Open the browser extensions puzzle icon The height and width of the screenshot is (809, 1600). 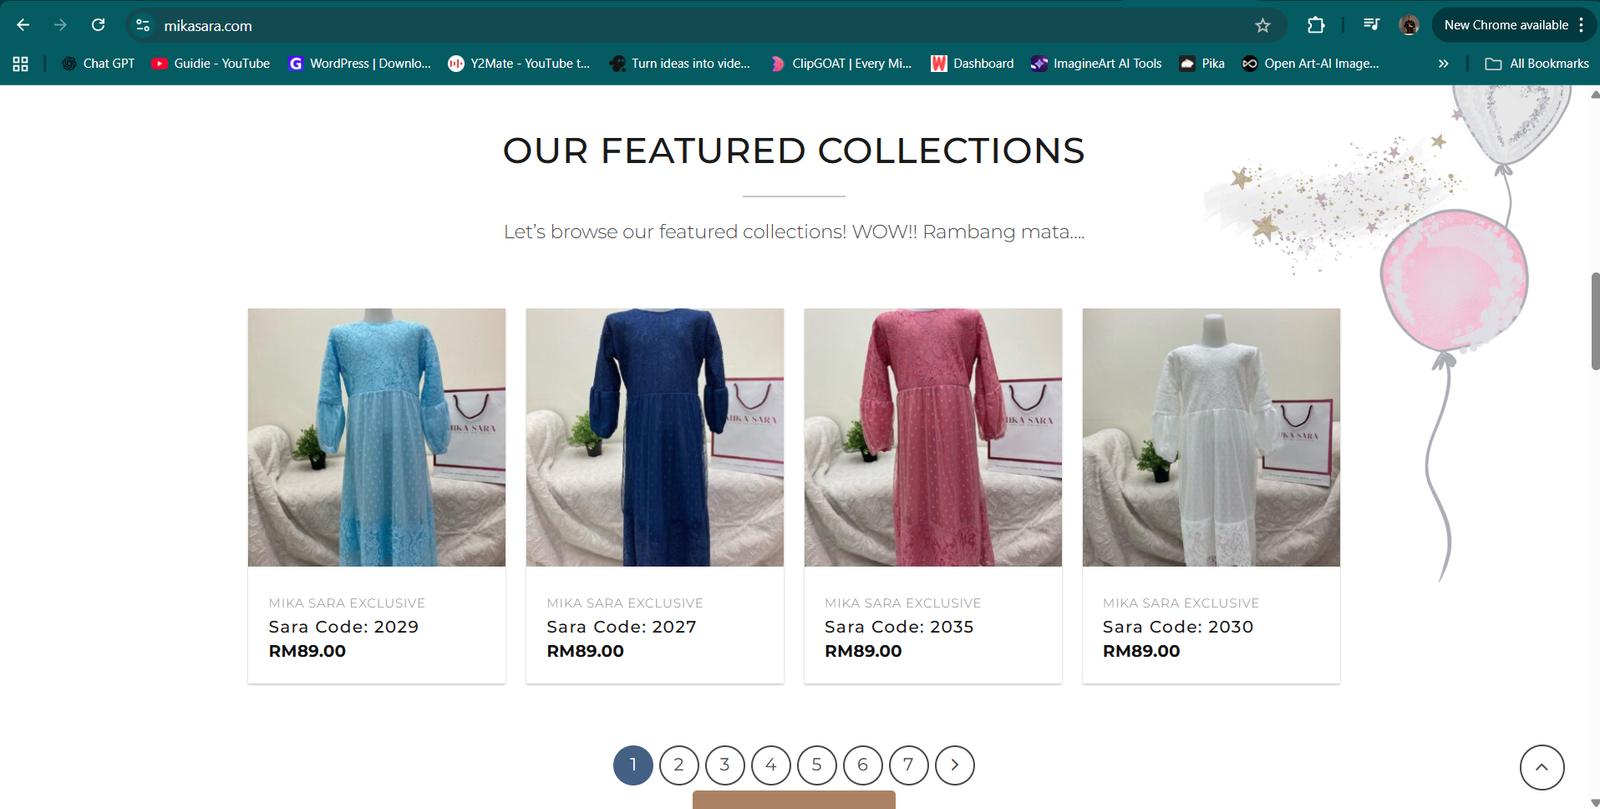(x=1317, y=25)
